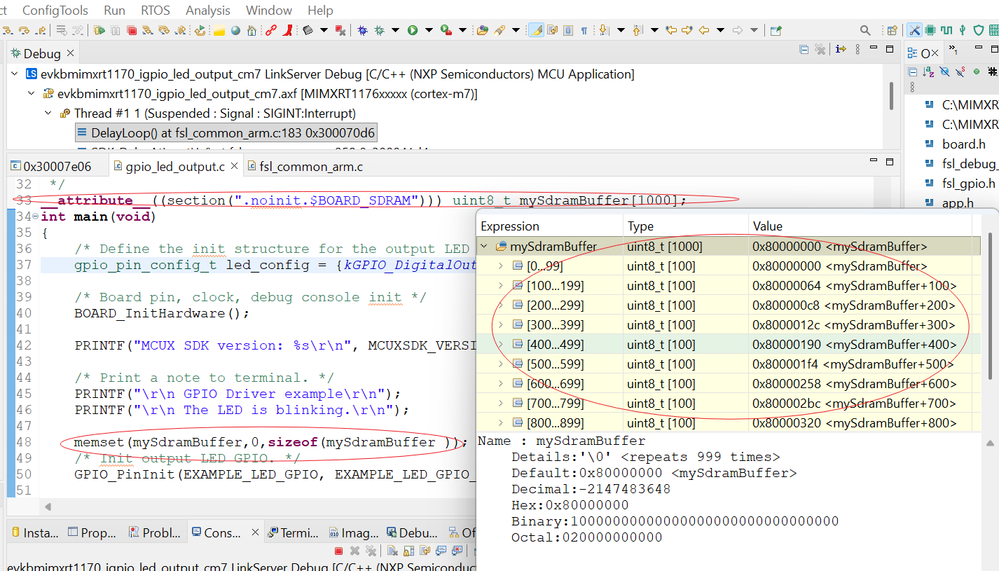
Task: Open the Run menu
Action: tap(115, 10)
